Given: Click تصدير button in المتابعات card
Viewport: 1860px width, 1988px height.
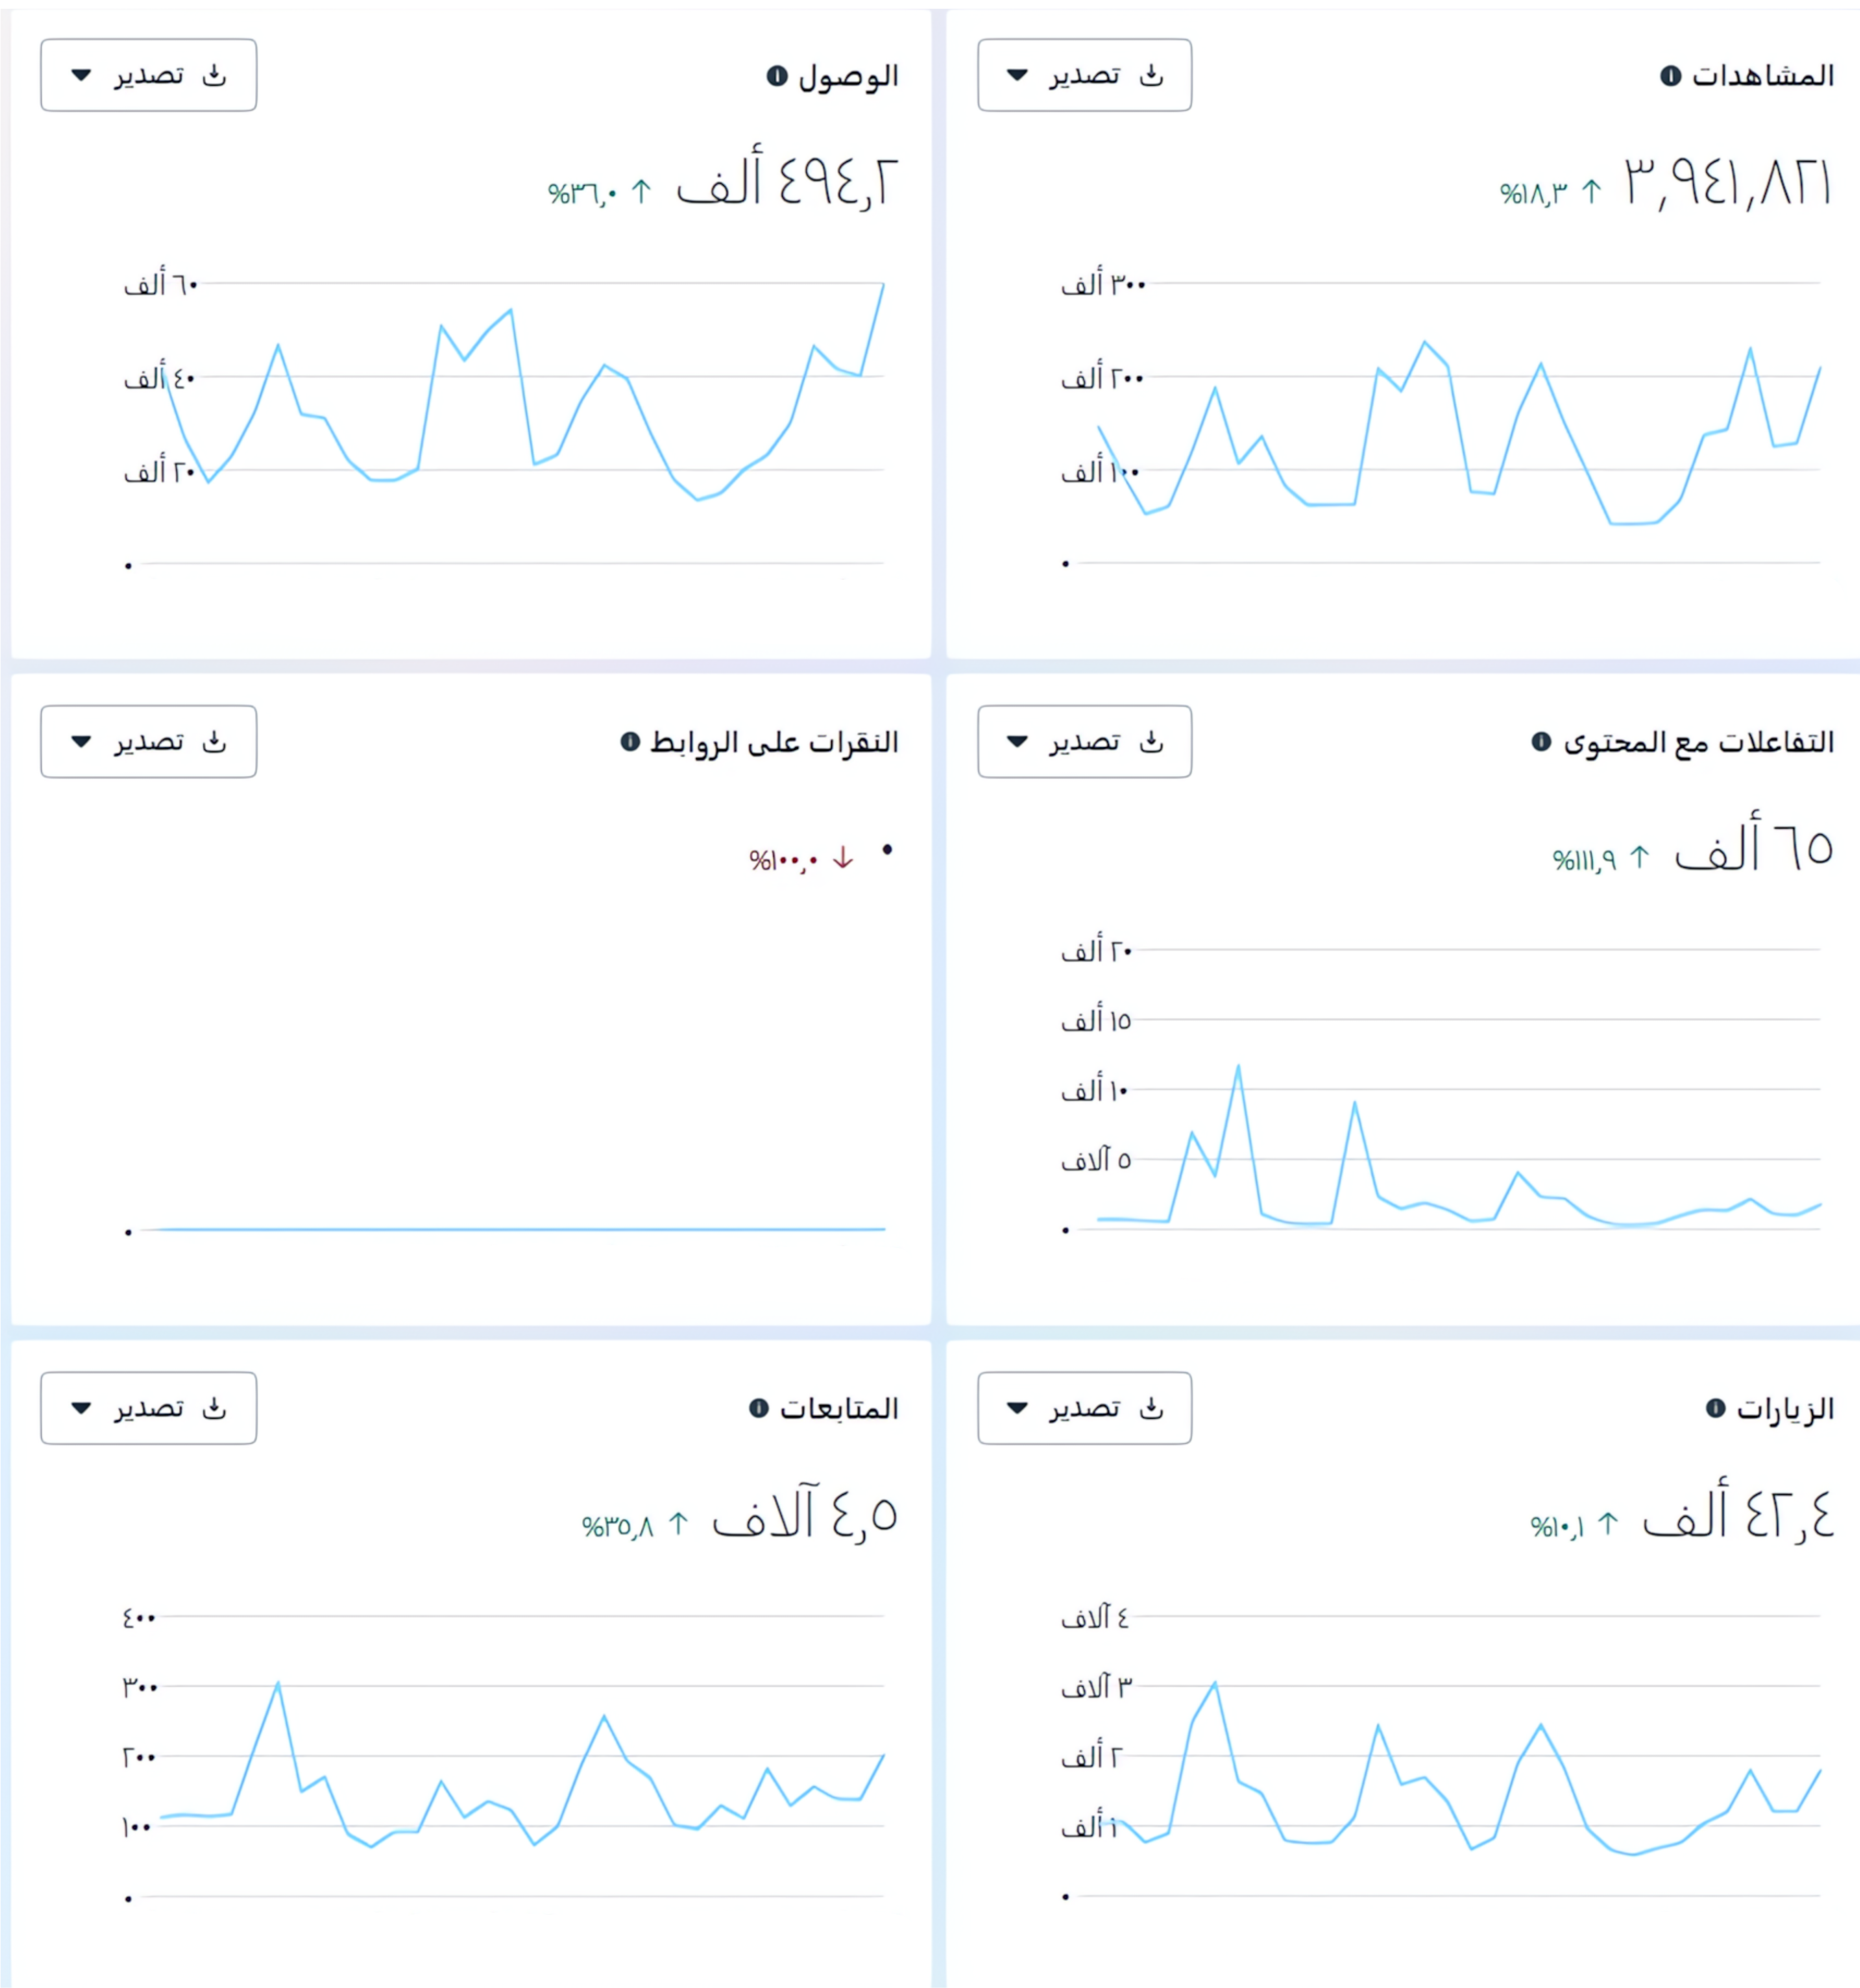Looking at the screenshot, I should point(148,1408).
